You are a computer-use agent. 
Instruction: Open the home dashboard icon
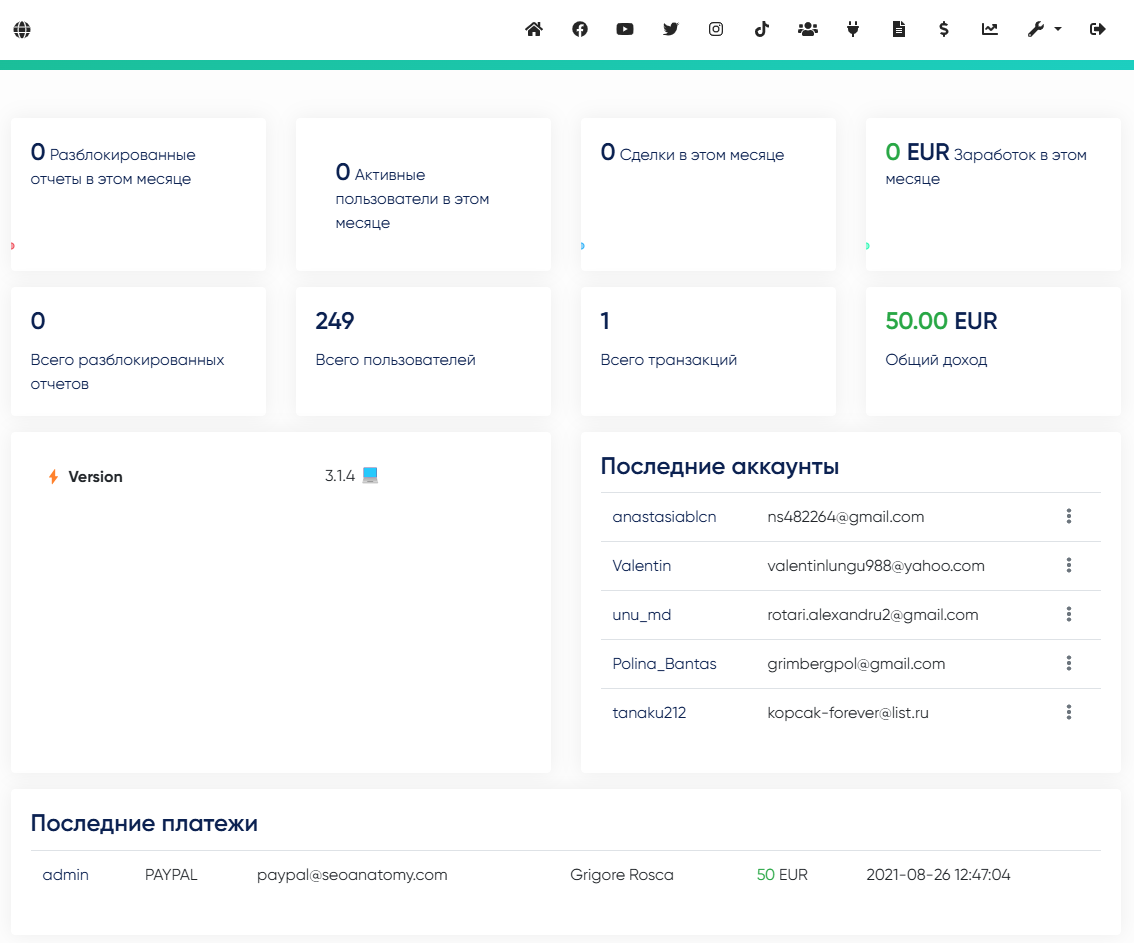pyautogui.click(x=534, y=29)
